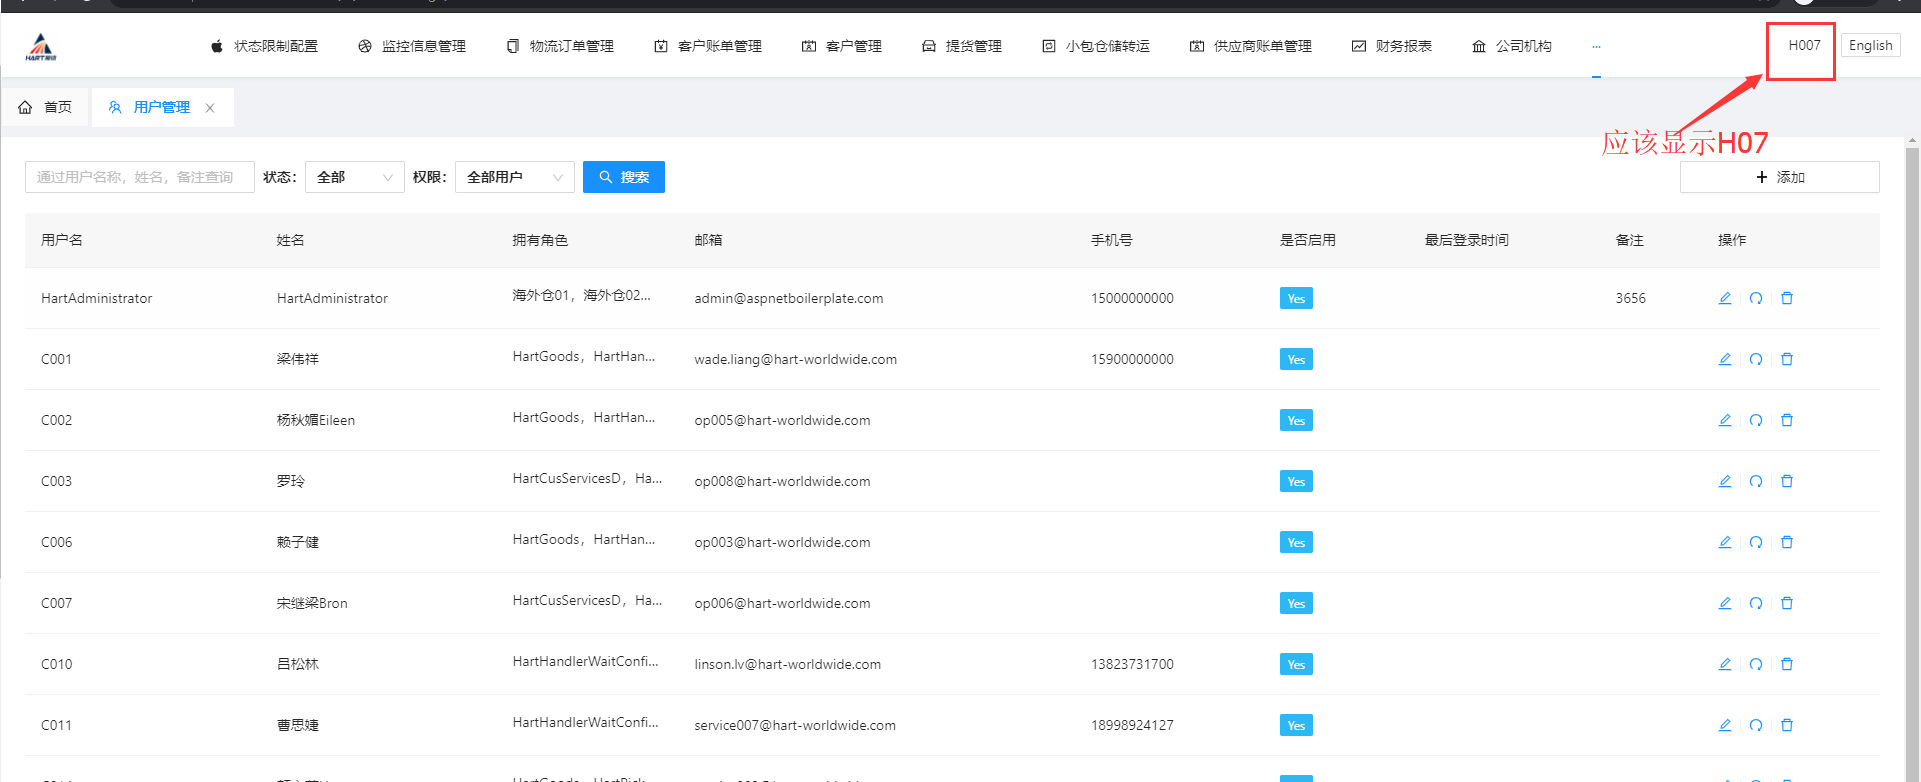
Task: Open the 物流订单管理 menu
Action: pyautogui.click(x=560, y=46)
